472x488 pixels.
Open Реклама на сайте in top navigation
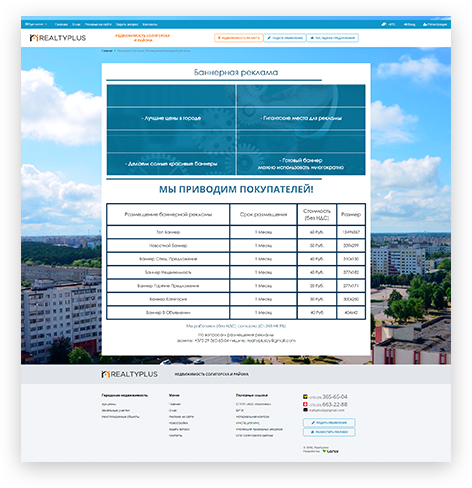[98, 24]
